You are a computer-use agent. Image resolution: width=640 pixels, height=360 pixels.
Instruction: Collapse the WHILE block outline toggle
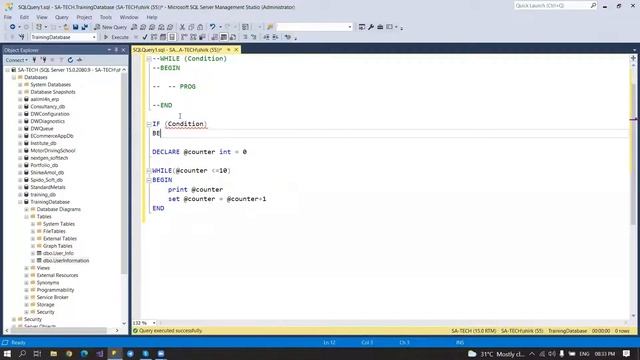[149, 171]
